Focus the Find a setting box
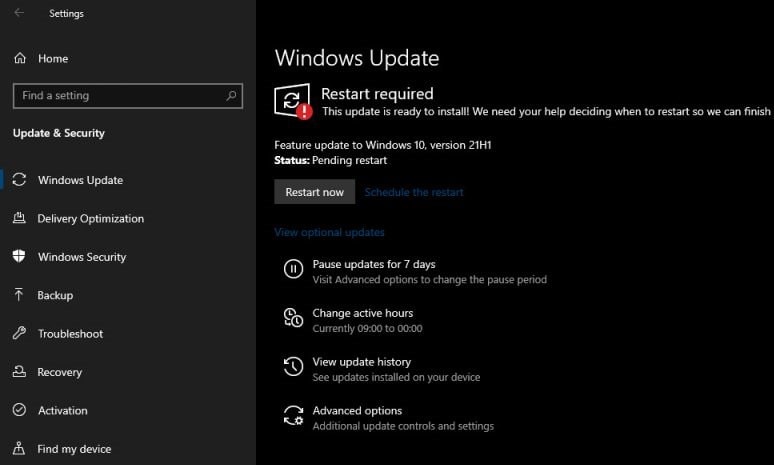Viewport: 774px width, 465px height. pos(128,96)
